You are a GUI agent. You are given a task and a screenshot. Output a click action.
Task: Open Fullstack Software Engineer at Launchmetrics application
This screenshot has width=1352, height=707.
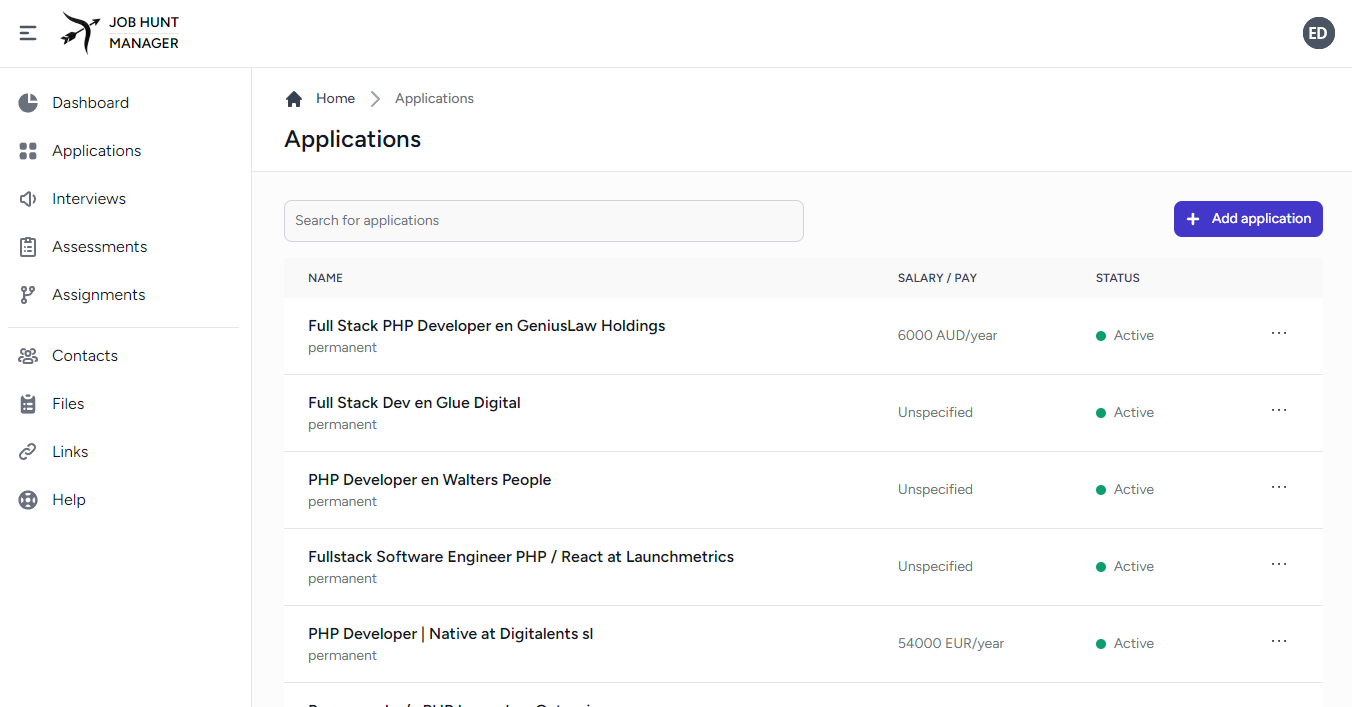click(x=521, y=557)
